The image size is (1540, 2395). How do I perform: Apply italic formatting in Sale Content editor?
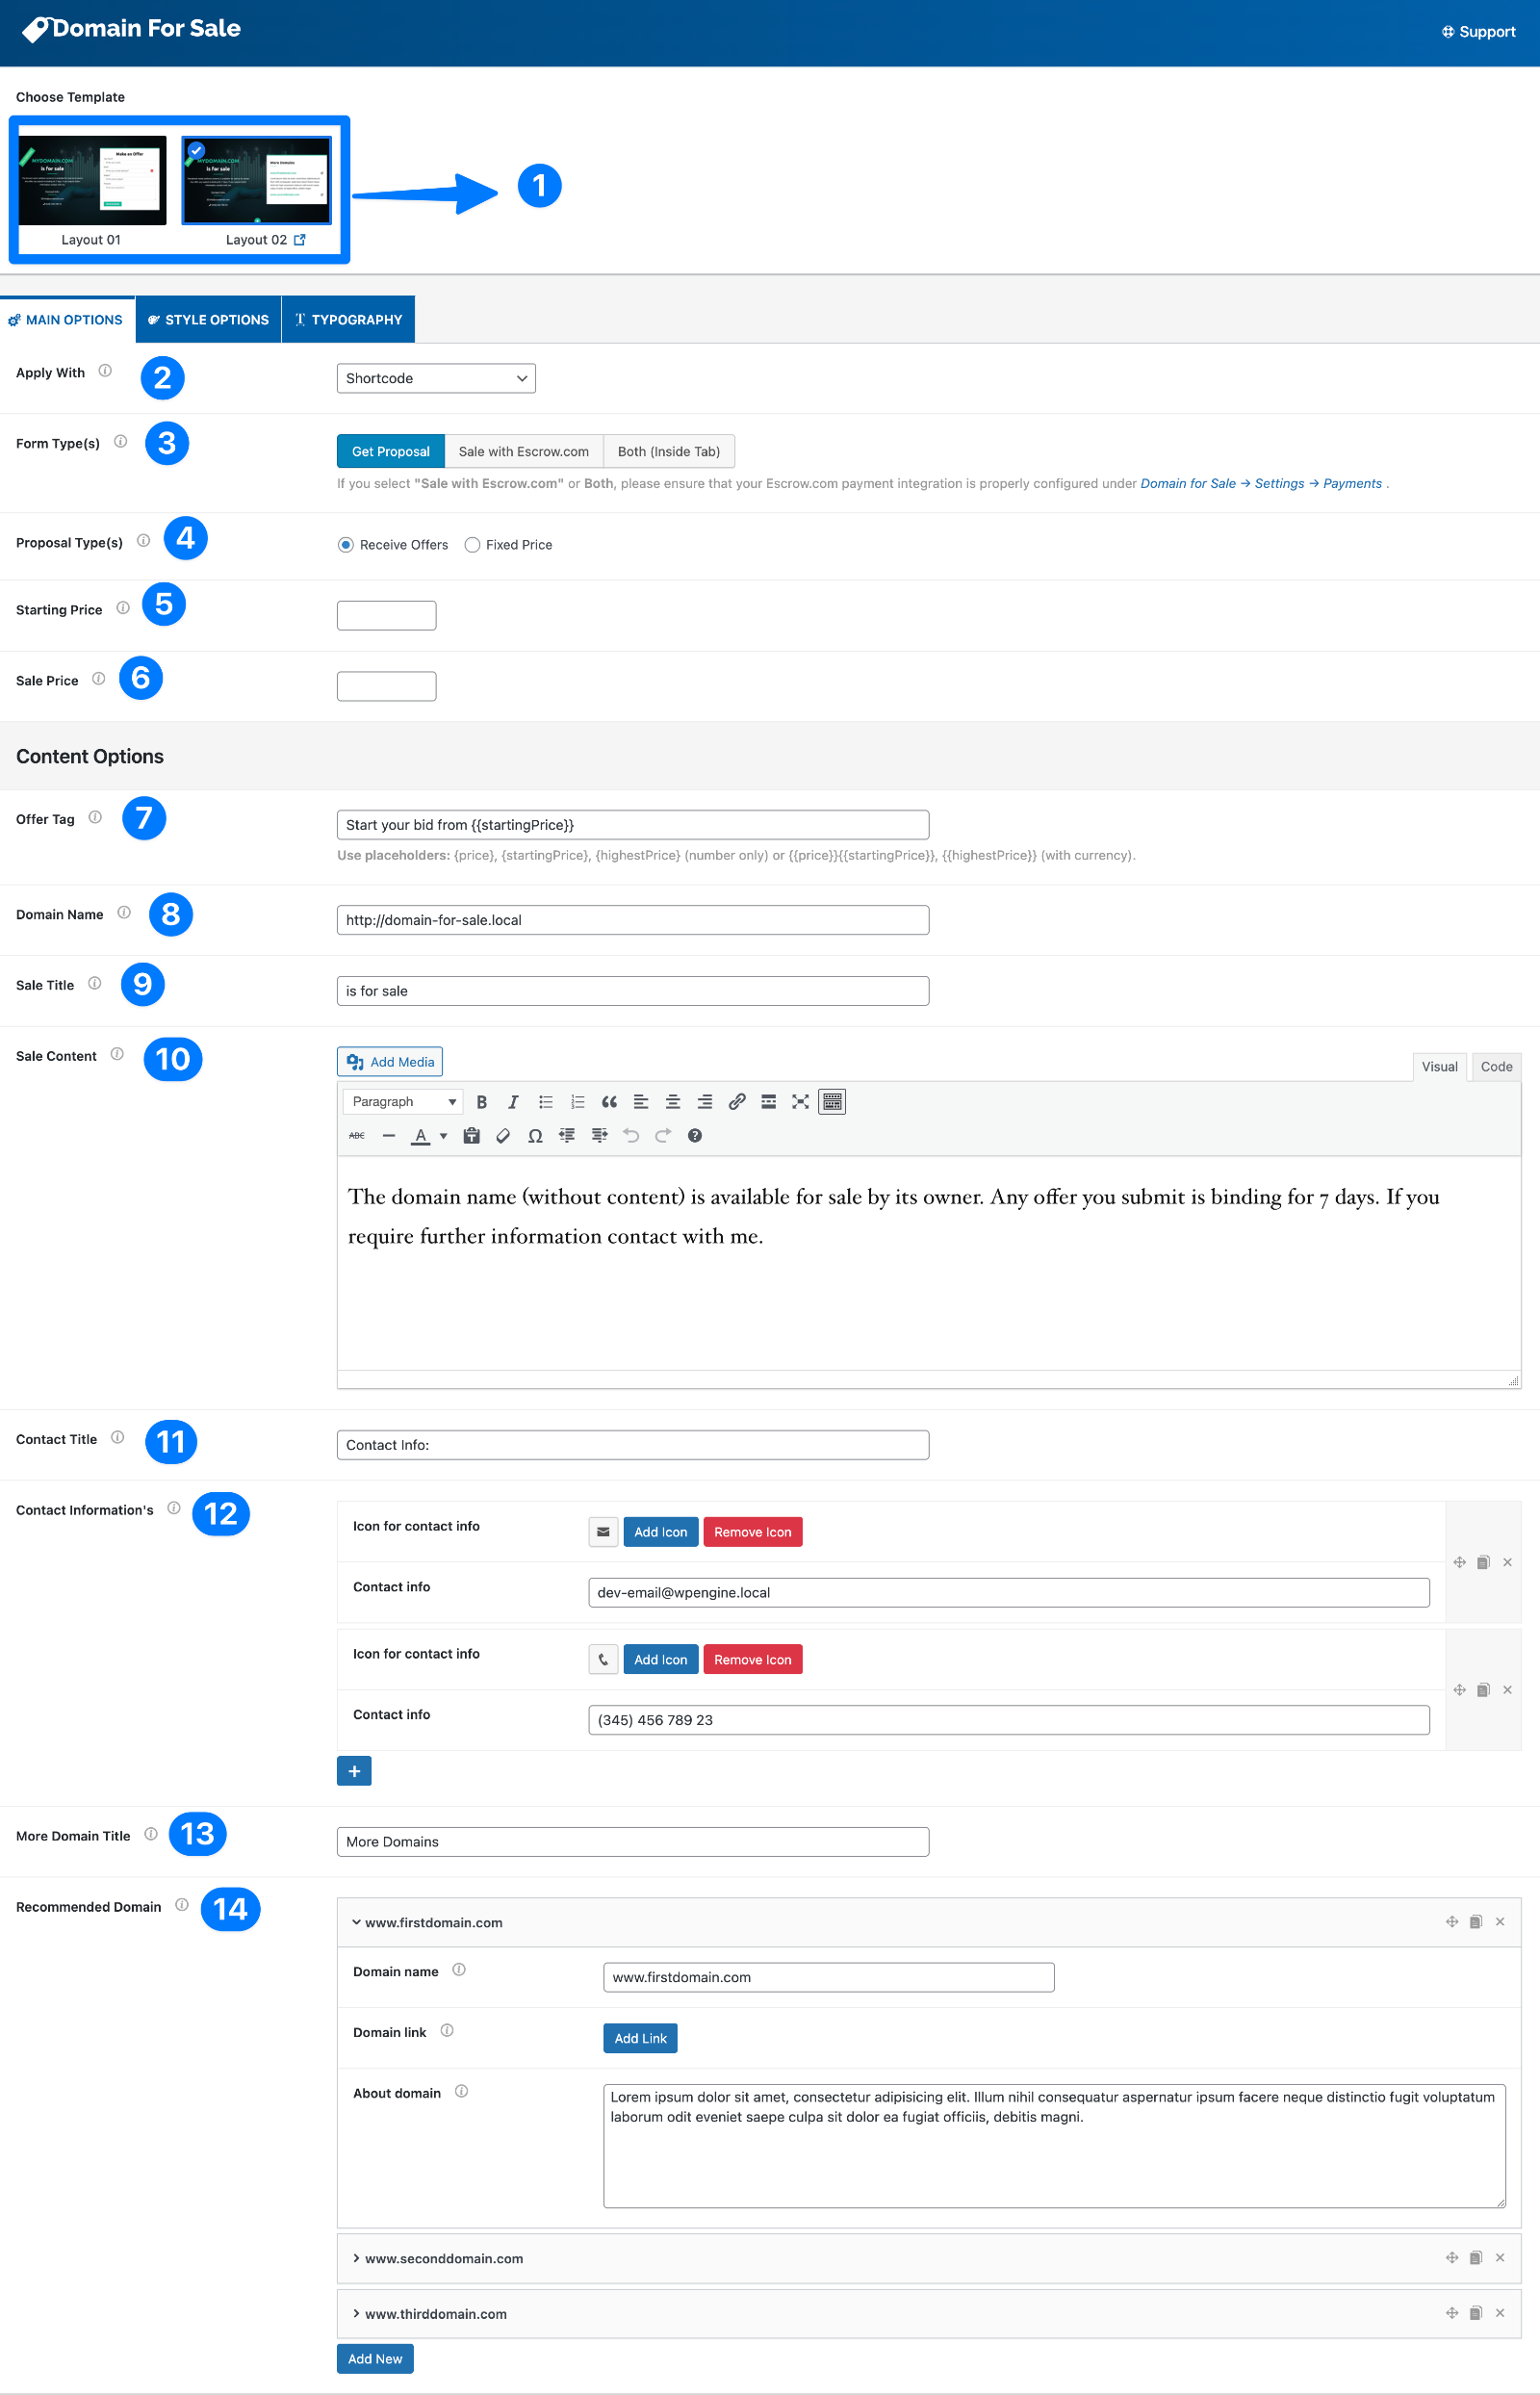[x=513, y=1101]
